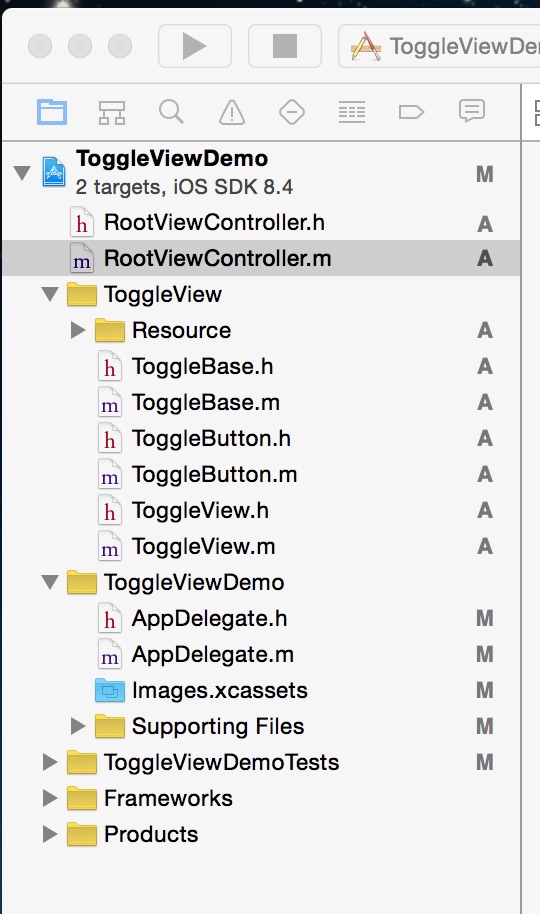Open the Find navigator magnifier icon

point(171,111)
